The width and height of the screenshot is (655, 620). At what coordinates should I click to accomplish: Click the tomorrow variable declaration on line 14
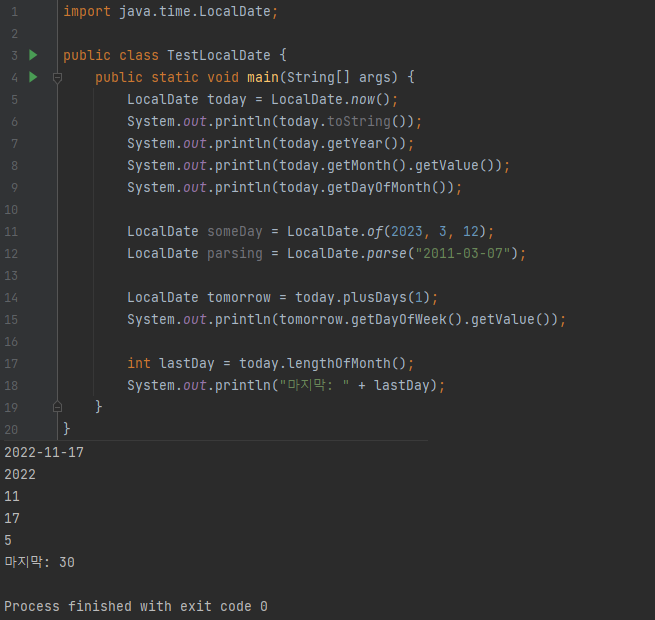point(239,298)
